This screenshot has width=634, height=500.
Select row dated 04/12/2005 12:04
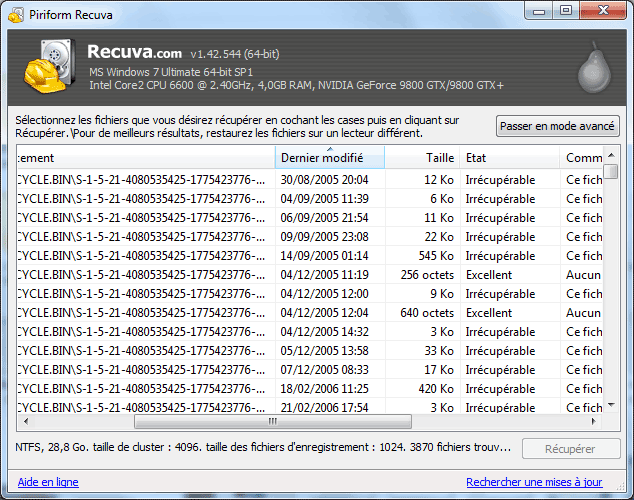click(x=310, y=313)
